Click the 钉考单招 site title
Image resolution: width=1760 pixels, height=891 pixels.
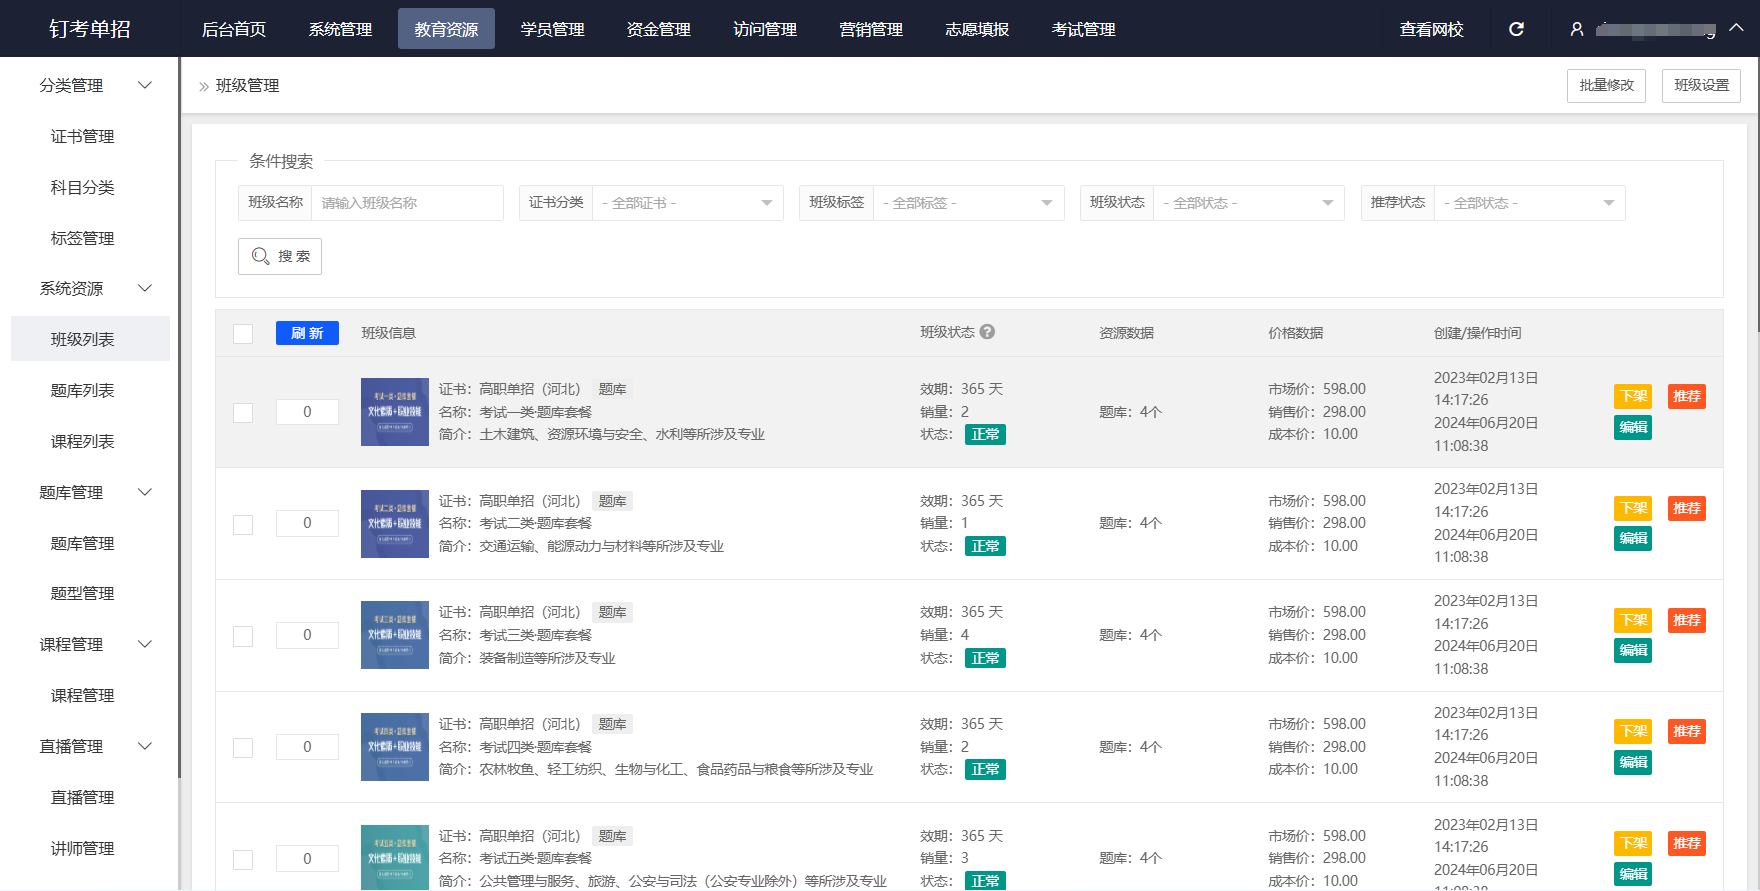(90, 29)
